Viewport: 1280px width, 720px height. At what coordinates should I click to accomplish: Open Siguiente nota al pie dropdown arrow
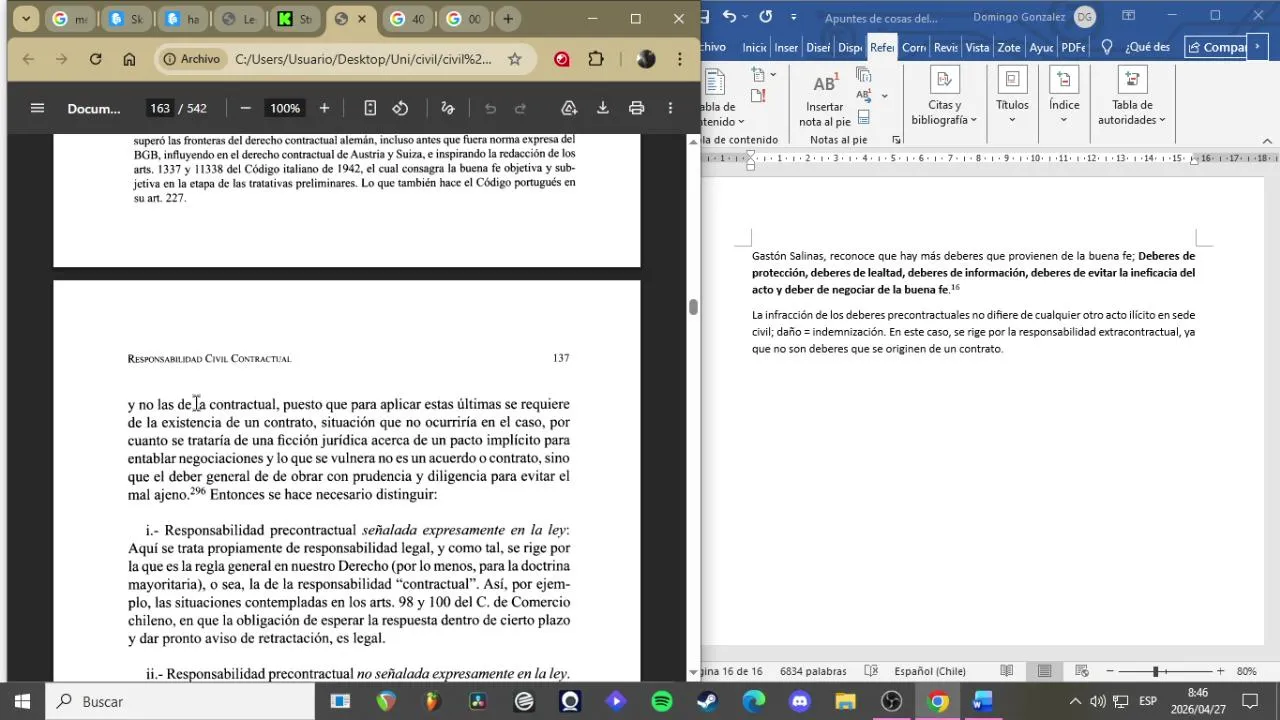884,96
